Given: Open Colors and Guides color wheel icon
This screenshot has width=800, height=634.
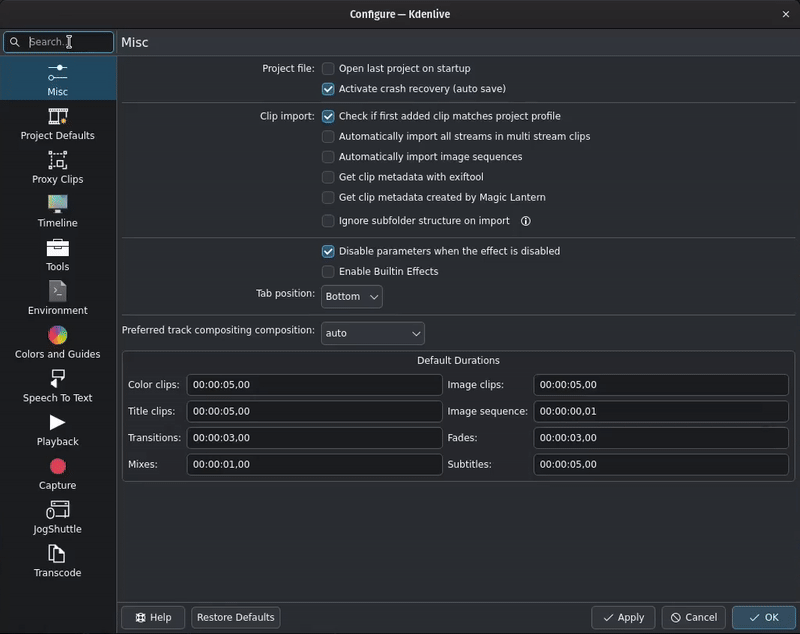Looking at the screenshot, I should pyautogui.click(x=58, y=335).
